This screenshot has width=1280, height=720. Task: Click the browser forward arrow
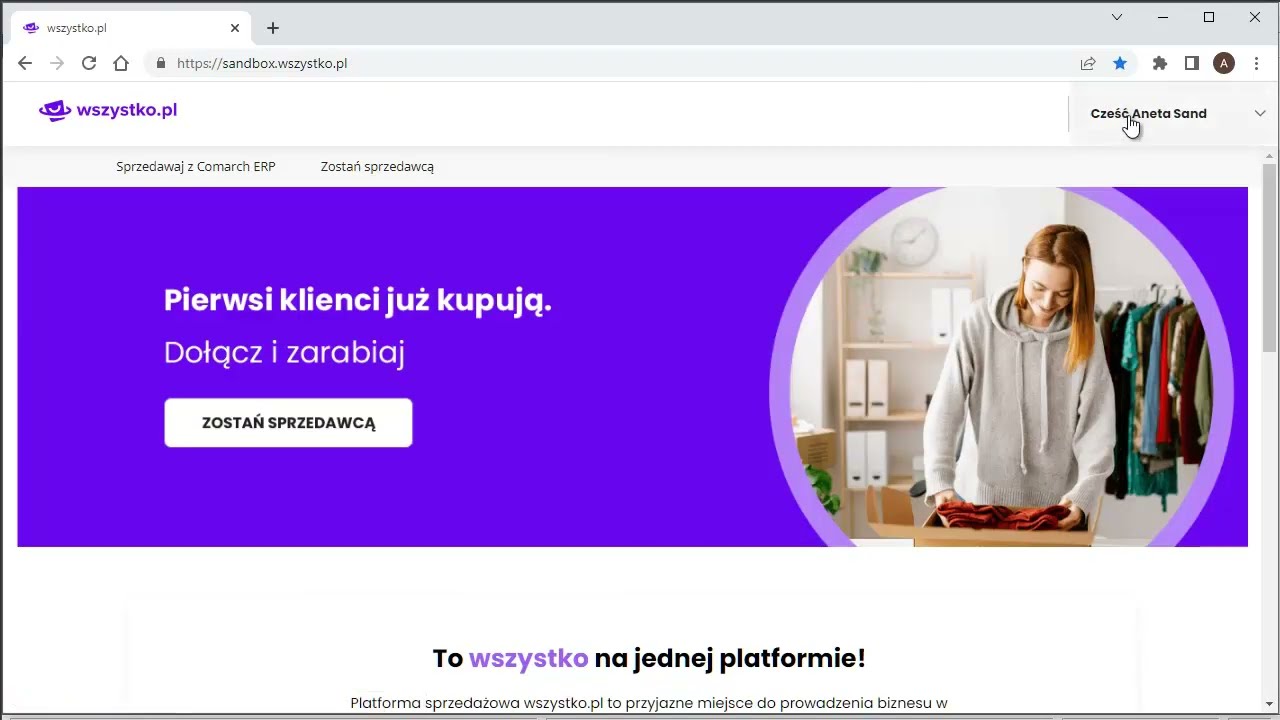57,63
